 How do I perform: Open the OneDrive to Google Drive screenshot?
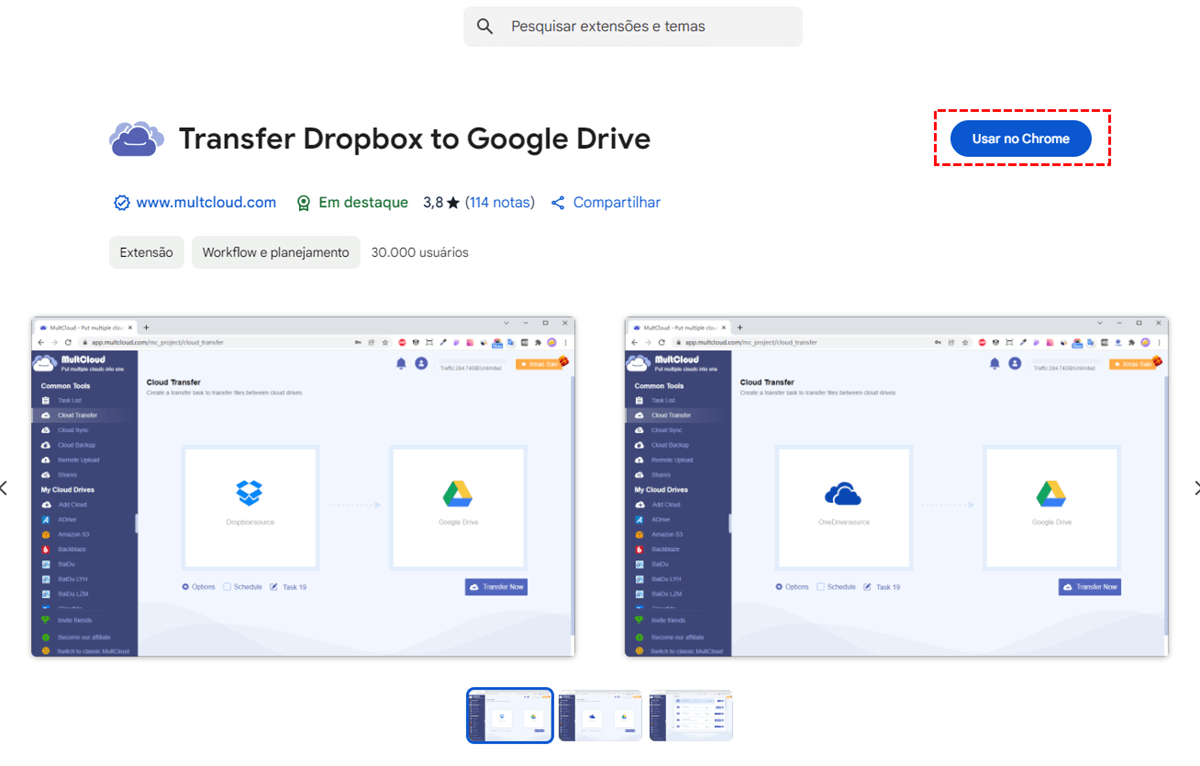point(897,487)
